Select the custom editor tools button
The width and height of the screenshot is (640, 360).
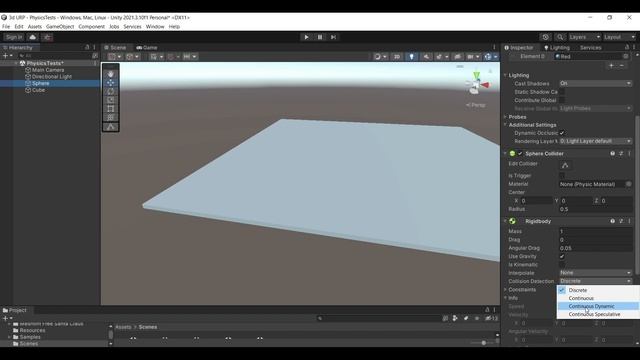pos(111,127)
